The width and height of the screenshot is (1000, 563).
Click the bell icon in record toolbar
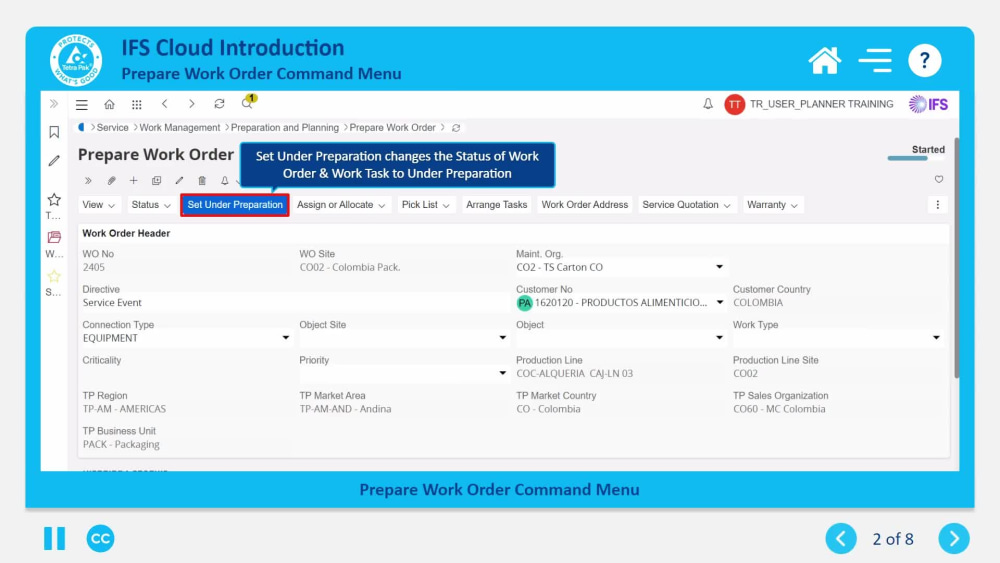coord(224,180)
